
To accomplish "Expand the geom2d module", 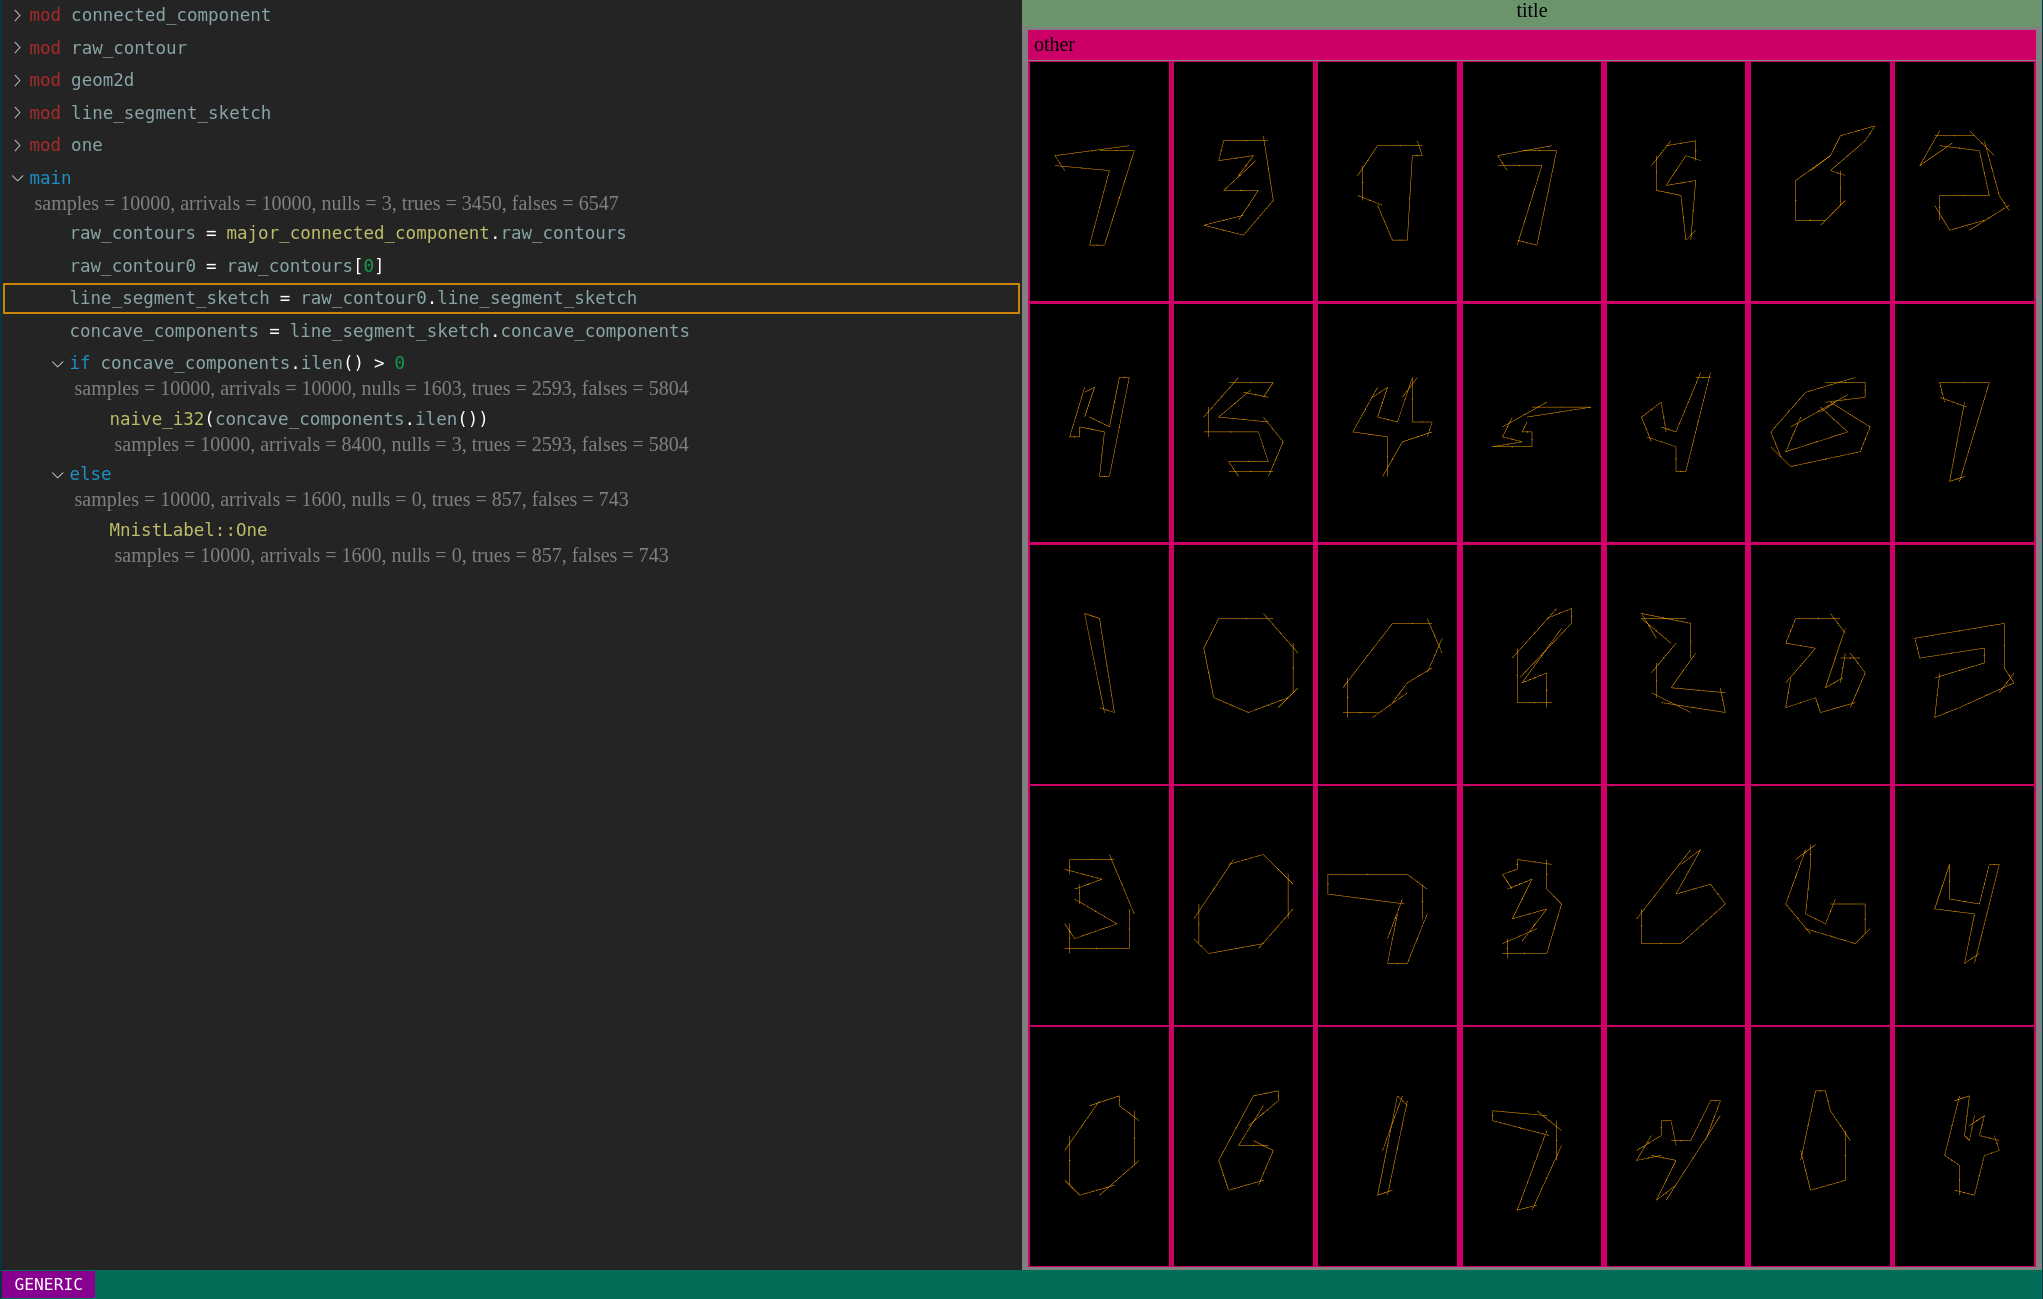I will point(17,80).
